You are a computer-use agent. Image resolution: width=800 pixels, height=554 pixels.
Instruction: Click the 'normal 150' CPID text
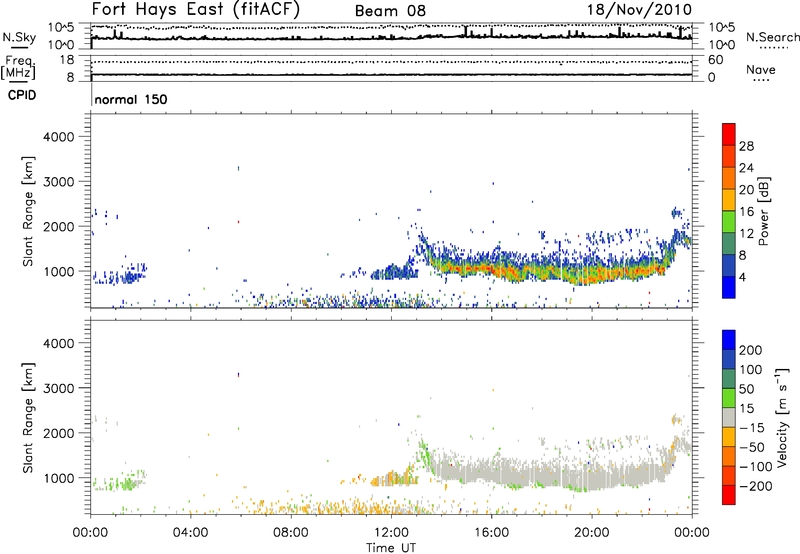(131, 99)
